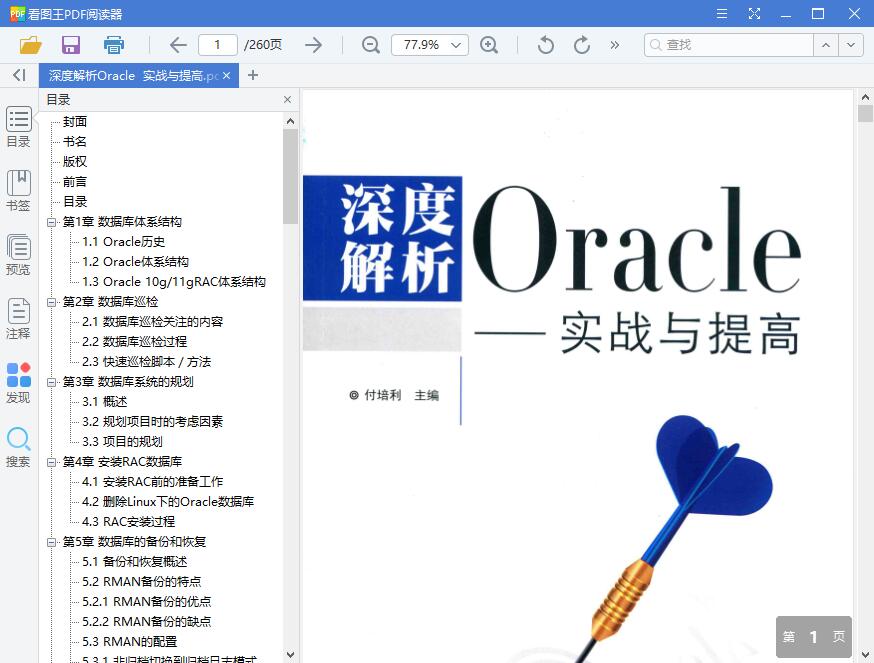Viewport: 874px width, 663px height.
Task: Jump to 版权 in outline
Action: click(75, 162)
